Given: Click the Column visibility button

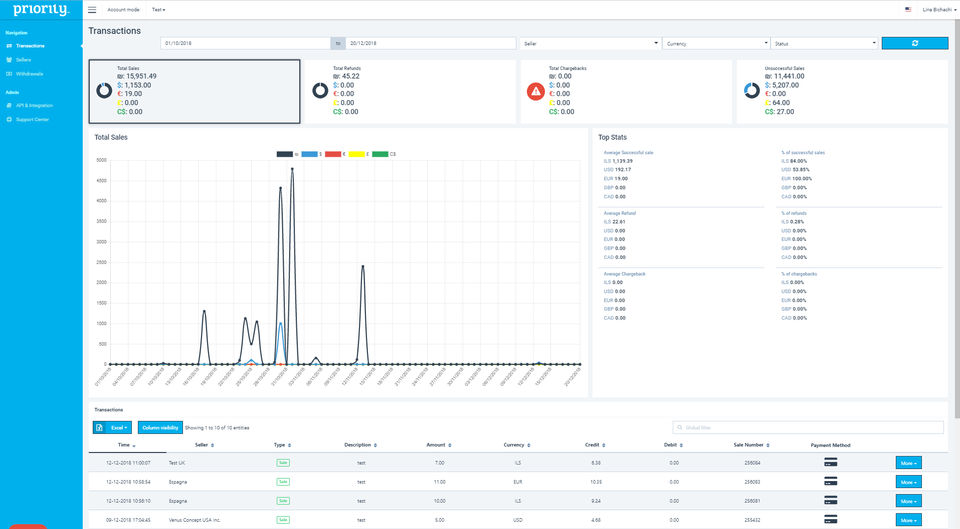Looking at the screenshot, I should [160, 427].
